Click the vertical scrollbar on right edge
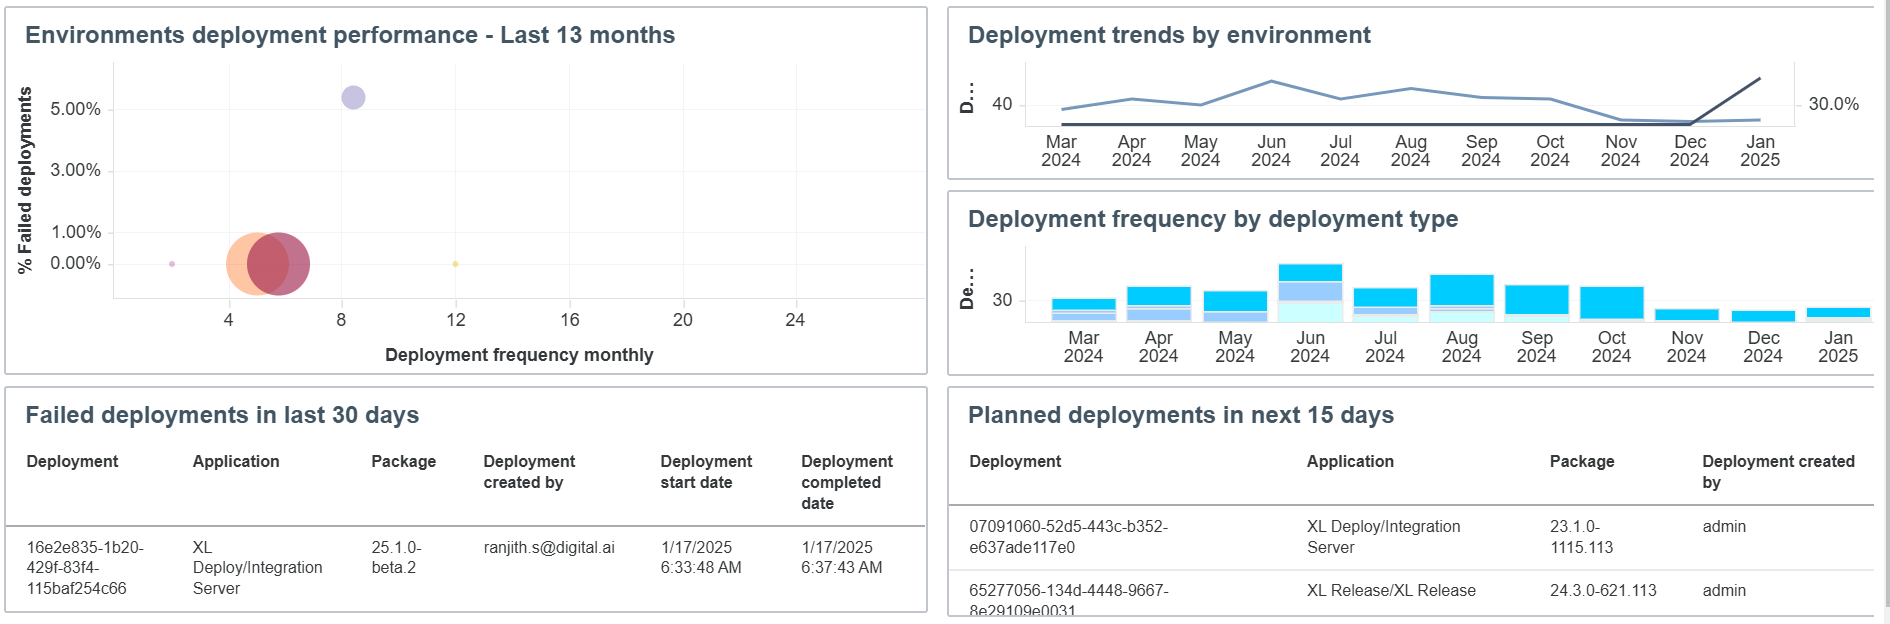1890x624 pixels. (1884, 310)
